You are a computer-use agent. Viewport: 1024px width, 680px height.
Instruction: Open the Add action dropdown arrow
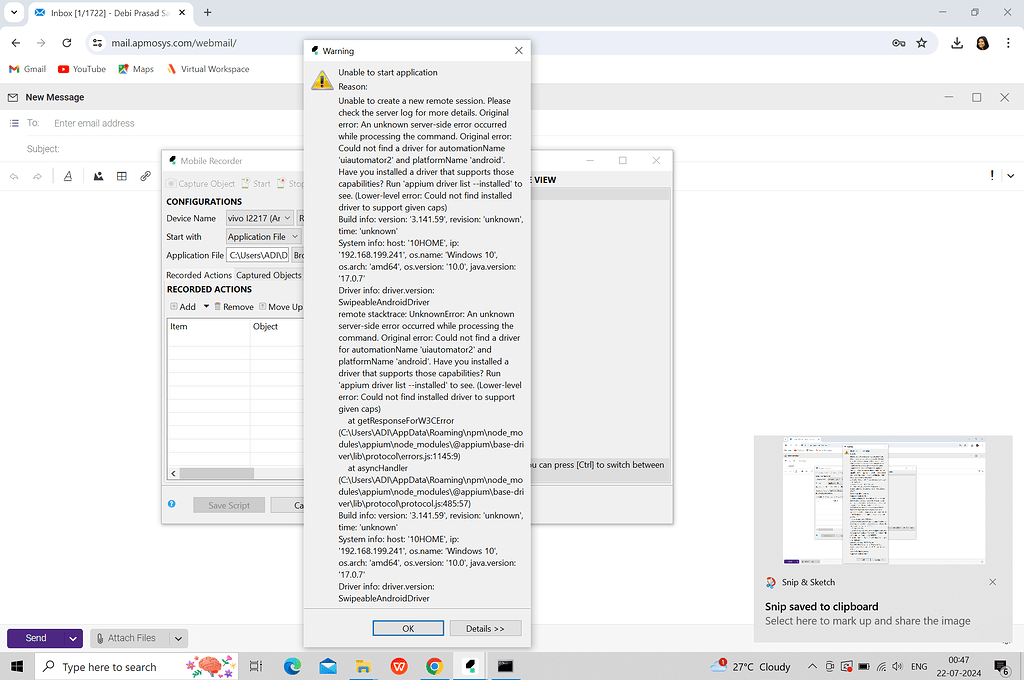206,306
